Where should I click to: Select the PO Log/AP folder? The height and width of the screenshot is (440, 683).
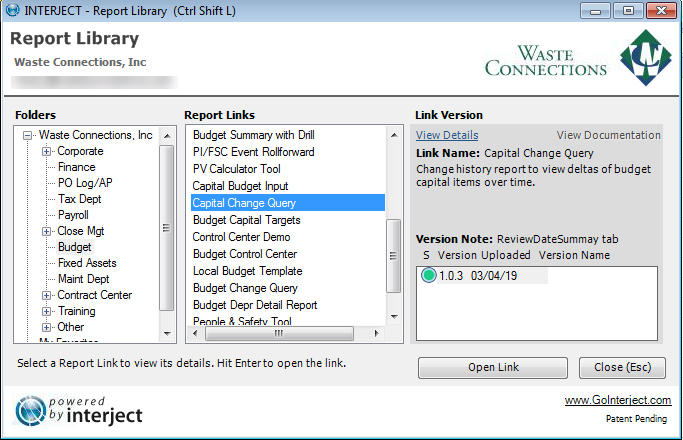pos(85,183)
